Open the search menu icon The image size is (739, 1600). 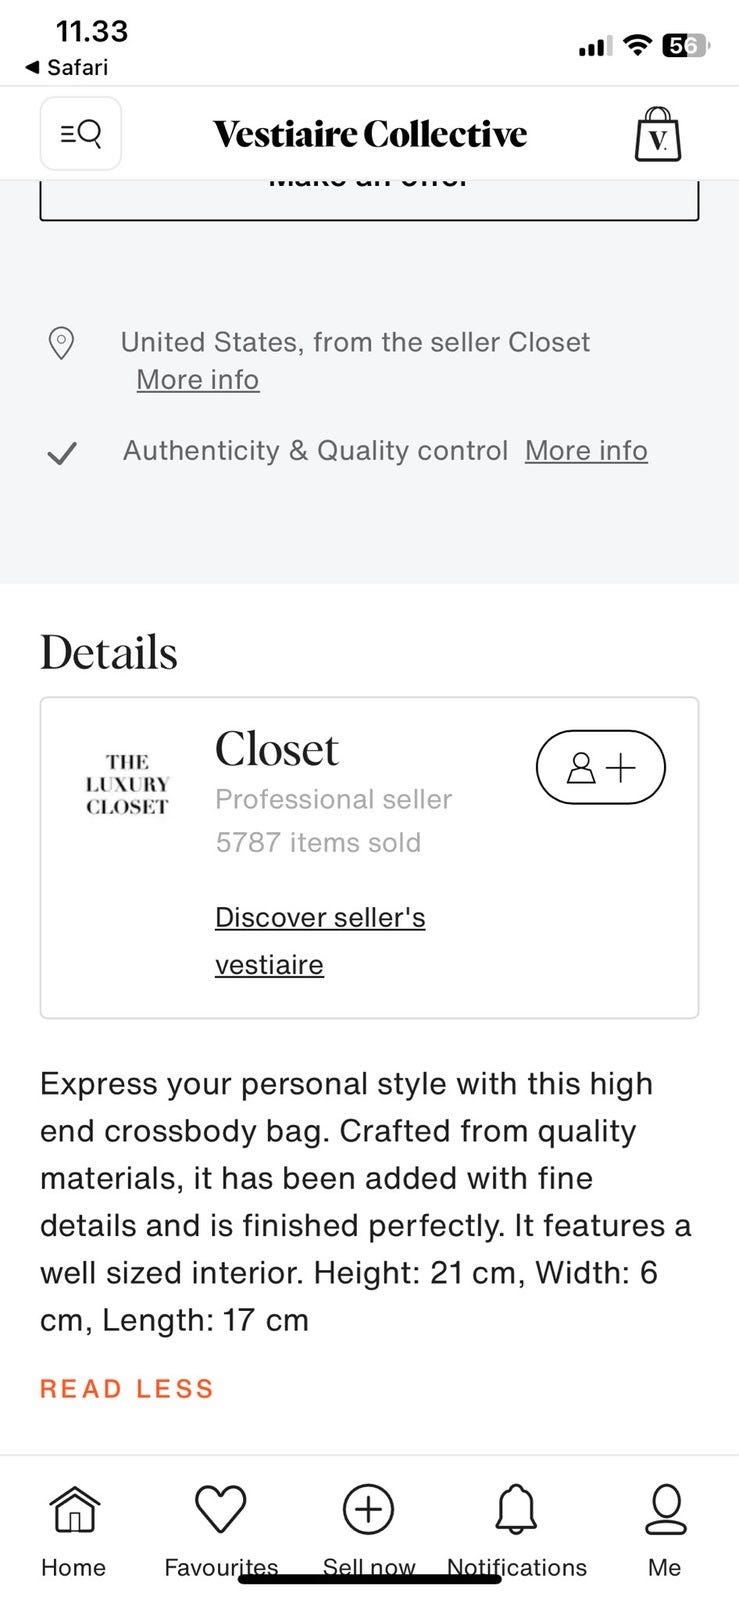click(81, 133)
